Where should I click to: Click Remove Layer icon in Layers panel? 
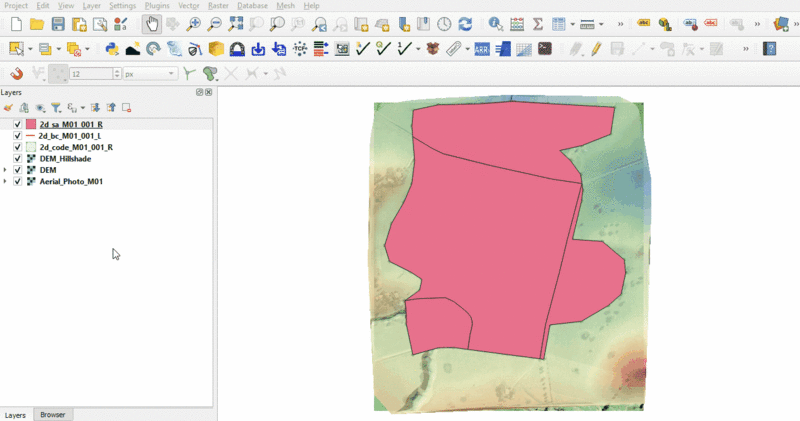[127, 107]
